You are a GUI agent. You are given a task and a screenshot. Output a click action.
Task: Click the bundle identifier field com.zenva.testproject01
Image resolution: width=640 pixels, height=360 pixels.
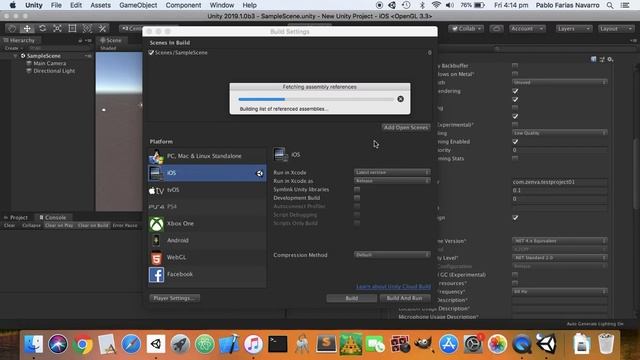[560, 182]
